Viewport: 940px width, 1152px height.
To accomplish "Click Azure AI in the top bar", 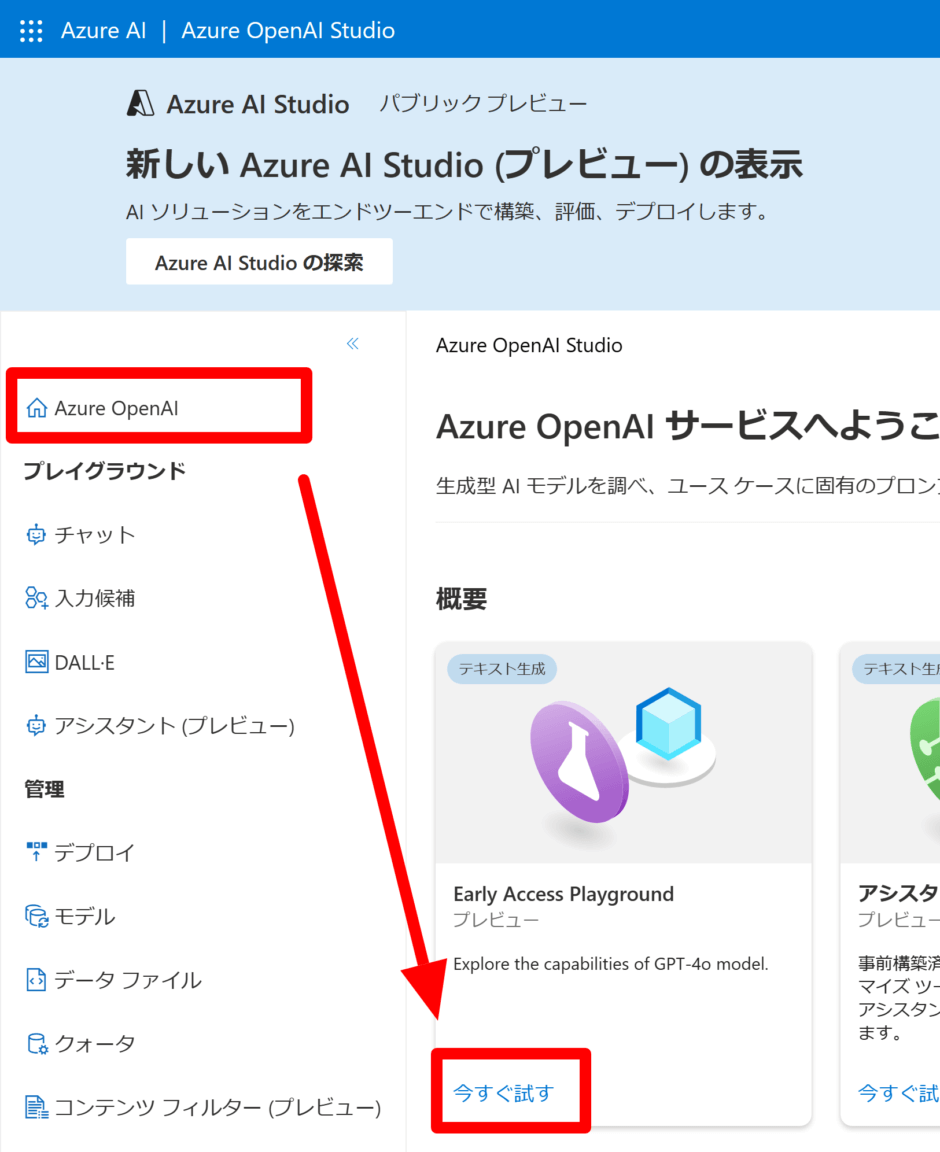I will [103, 30].
